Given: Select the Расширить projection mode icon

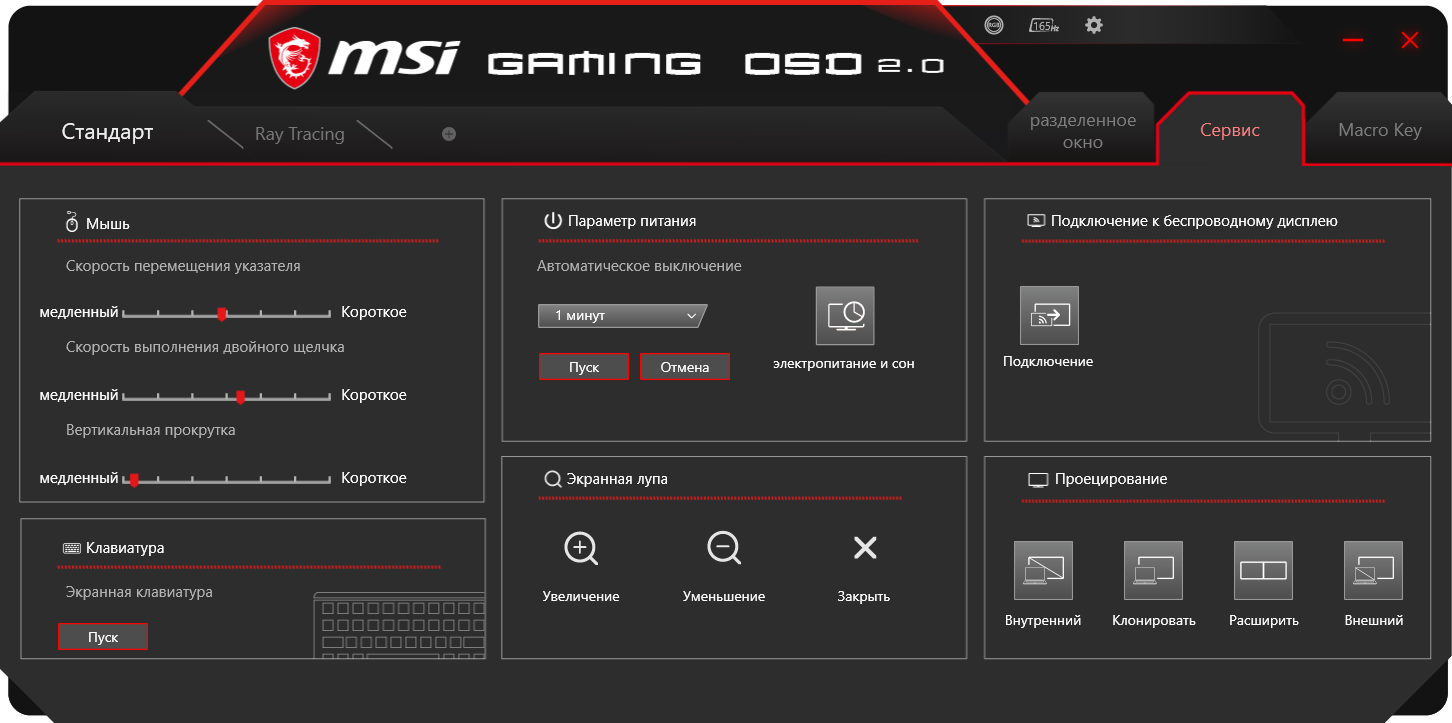Looking at the screenshot, I should click(x=1263, y=571).
